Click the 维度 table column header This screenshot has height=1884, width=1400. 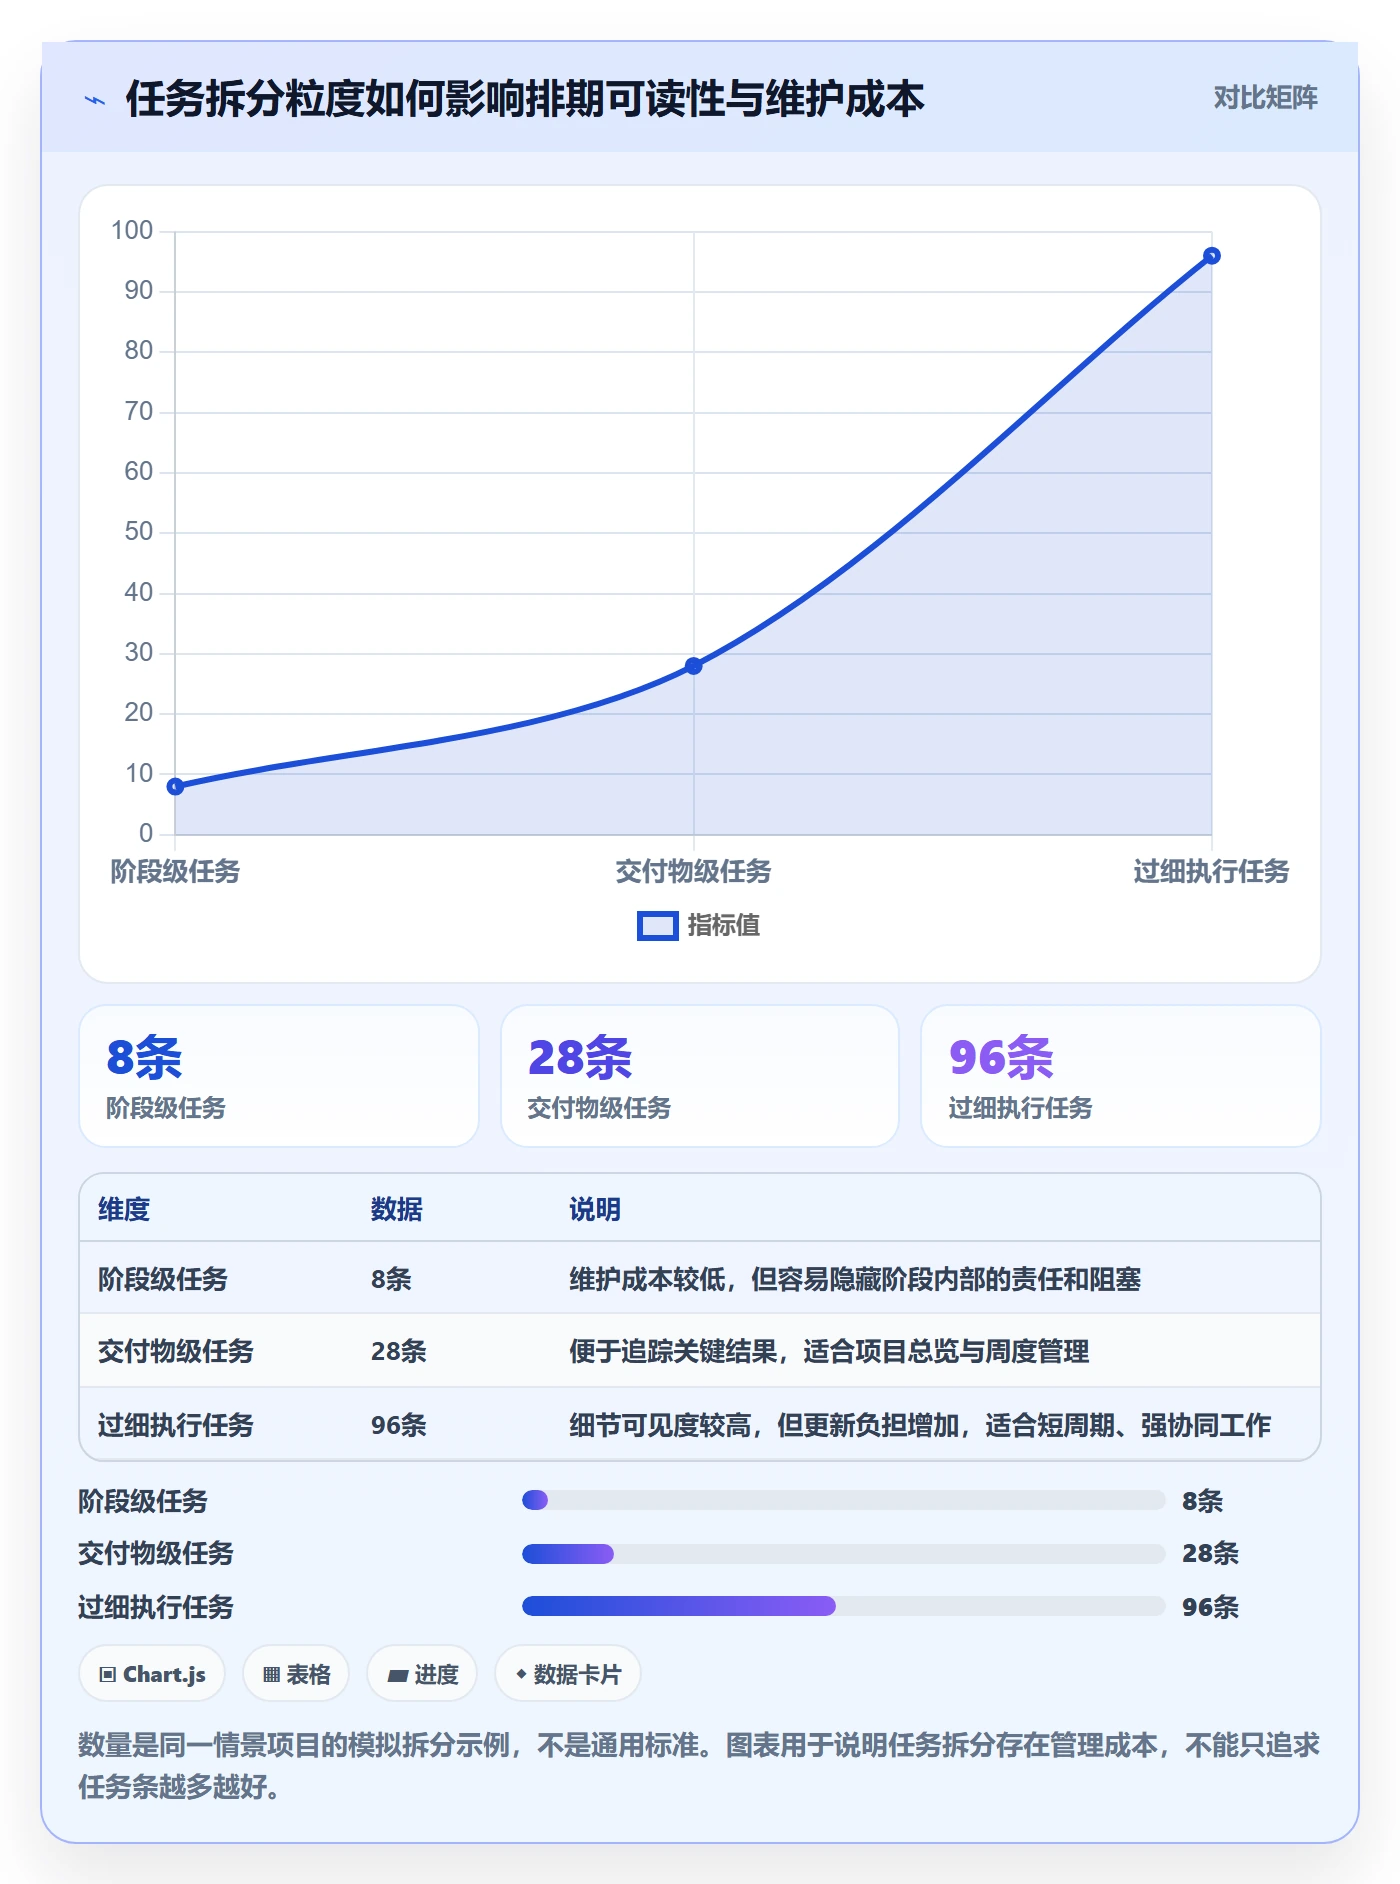[x=124, y=1209]
